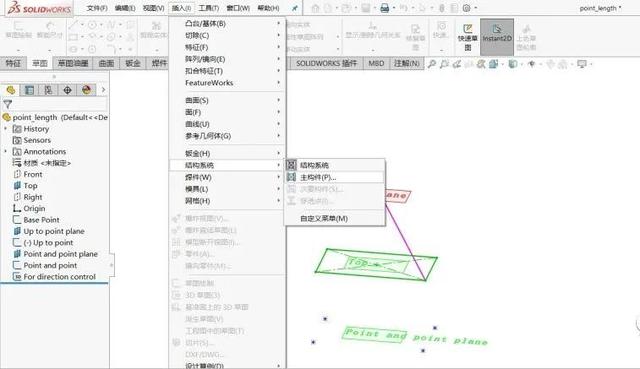Open the 帮助(H) menu

pyautogui.click(x=269, y=8)
